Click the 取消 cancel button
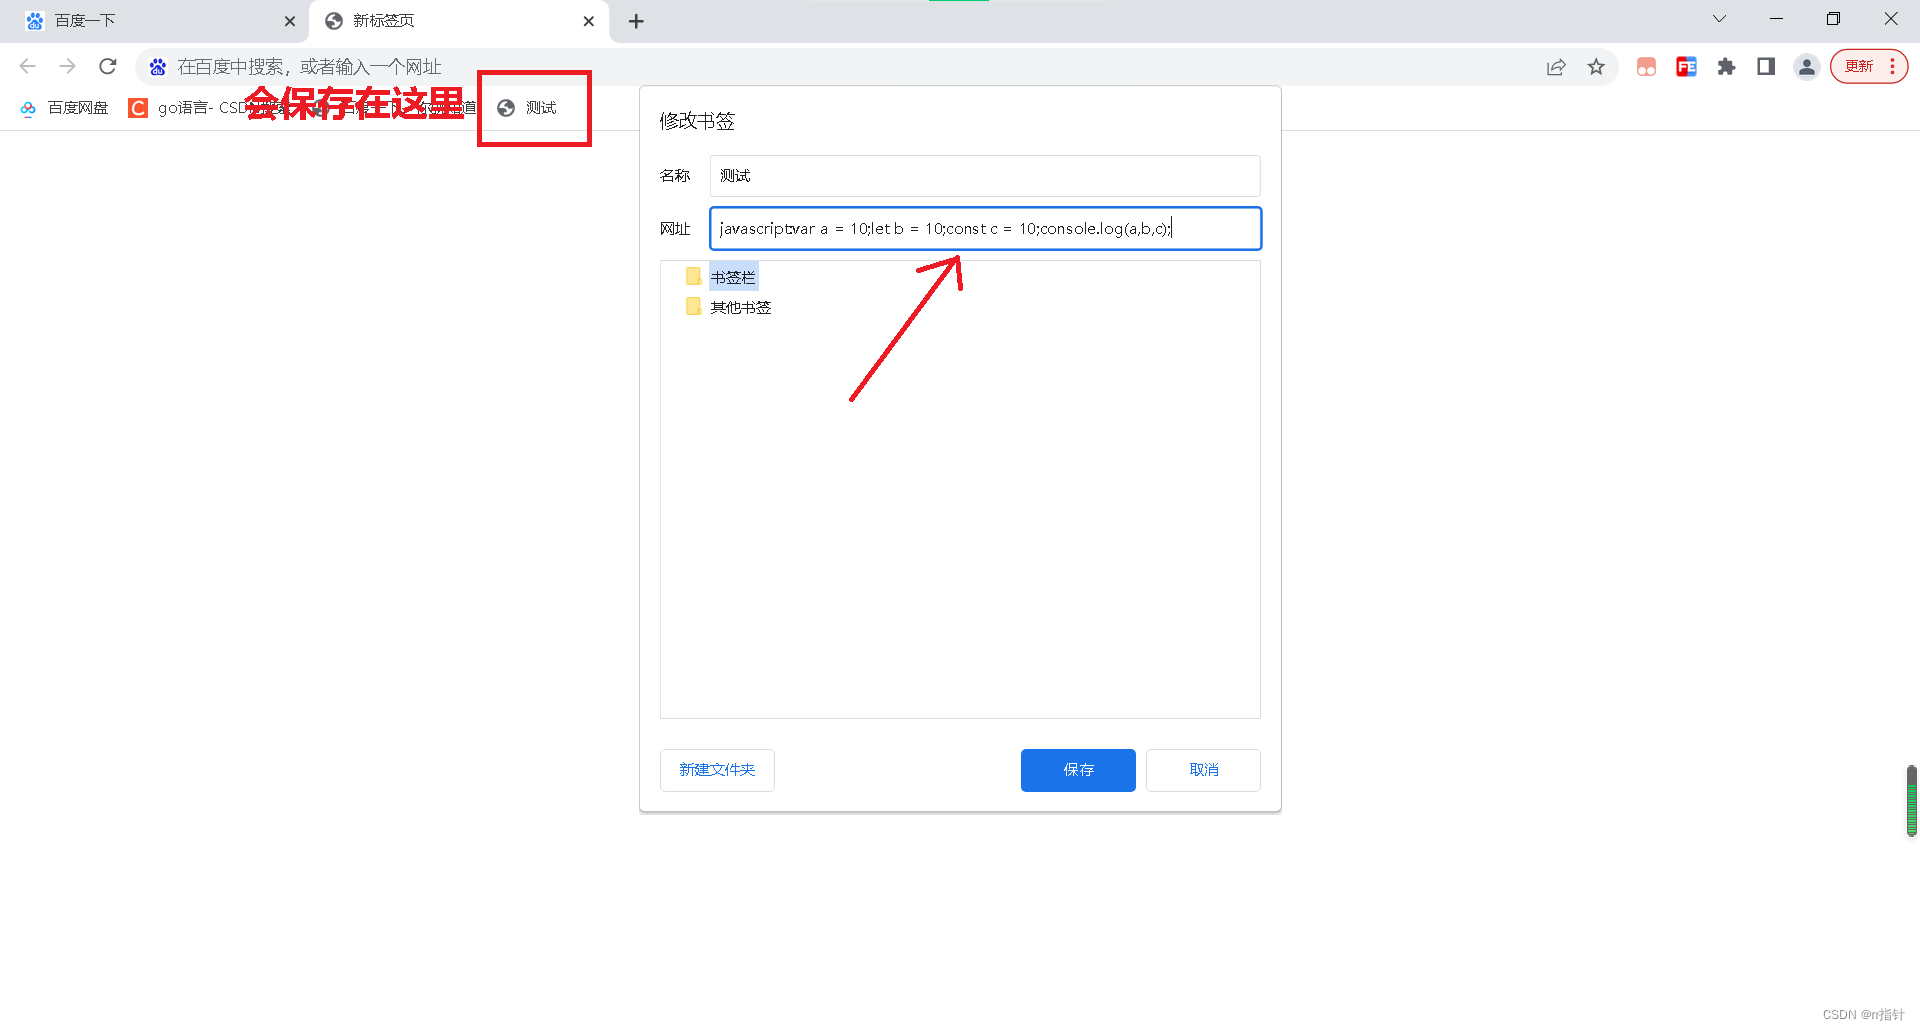 point(1203,770)
